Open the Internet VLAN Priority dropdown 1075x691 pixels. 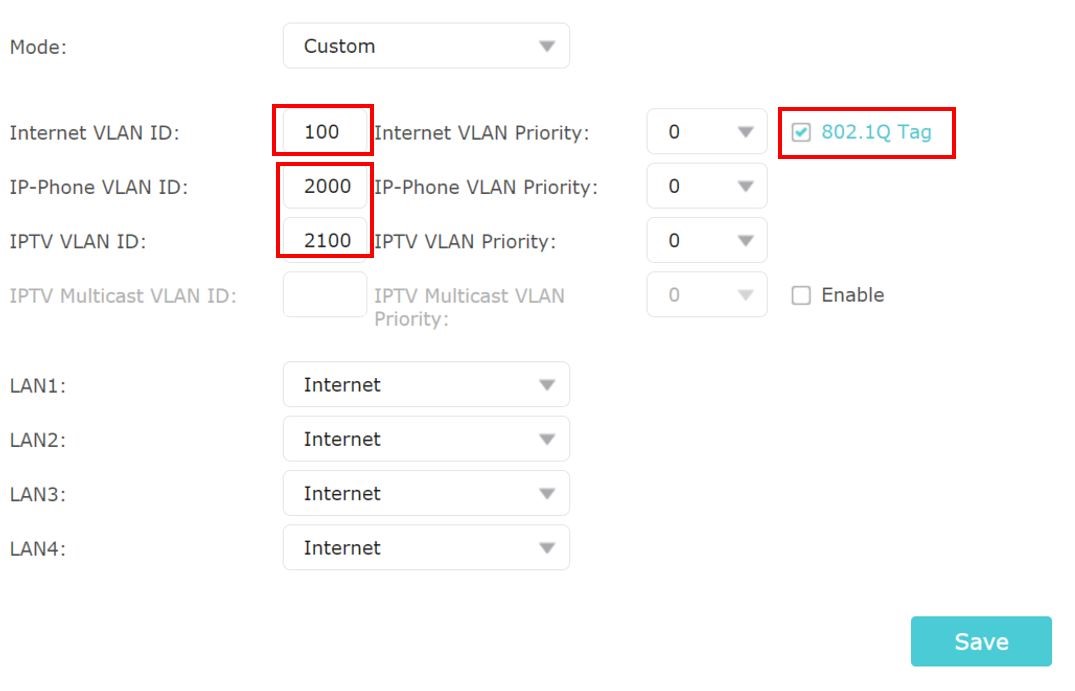(x=706, y=131)
